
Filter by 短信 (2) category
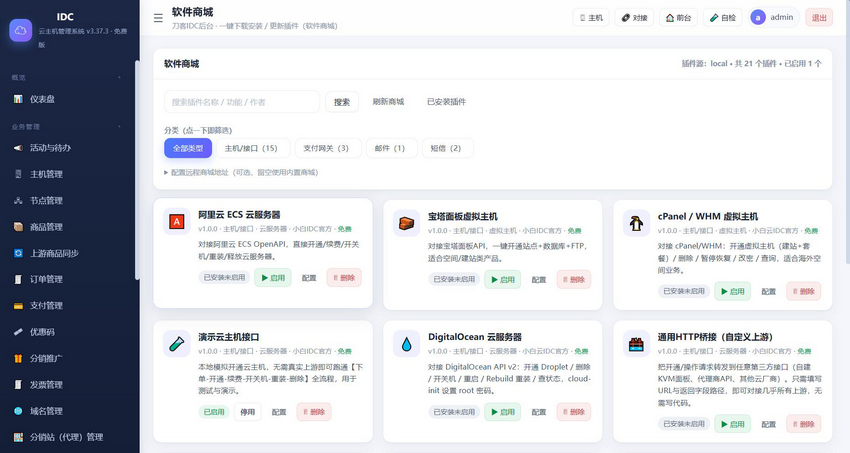pos(448,148)
